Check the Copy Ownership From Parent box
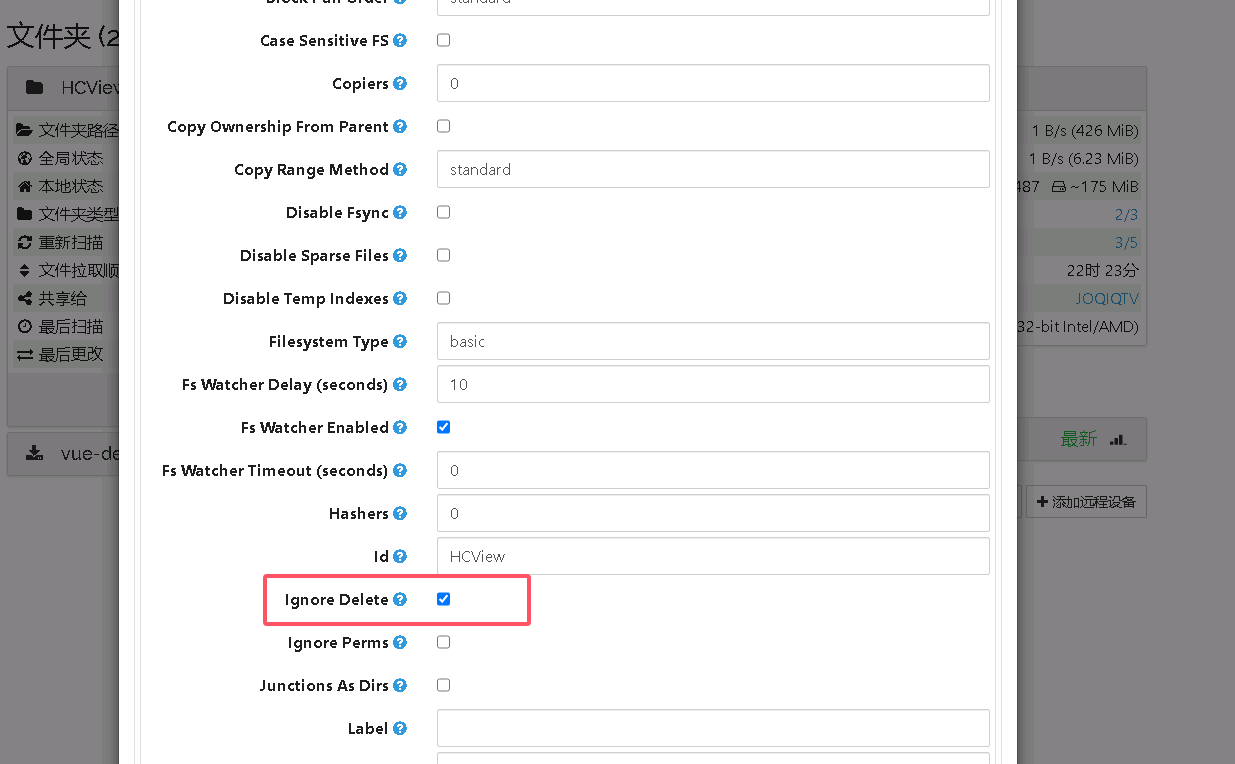 point(444,126)
